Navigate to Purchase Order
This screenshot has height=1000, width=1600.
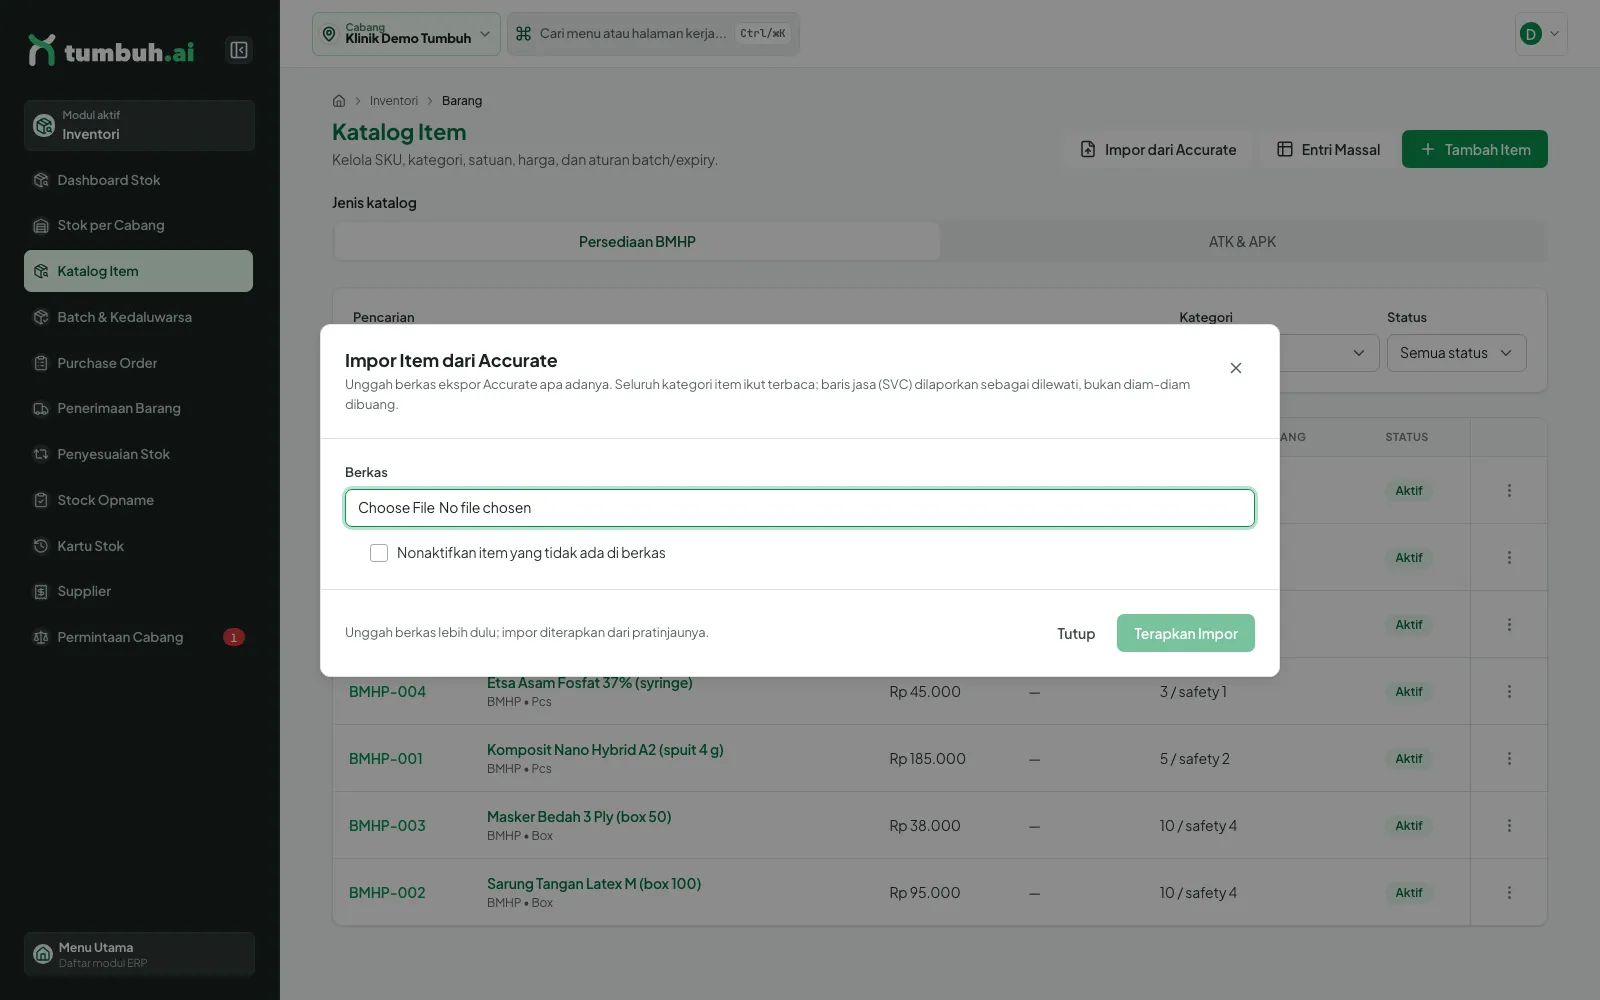[138, 363]
